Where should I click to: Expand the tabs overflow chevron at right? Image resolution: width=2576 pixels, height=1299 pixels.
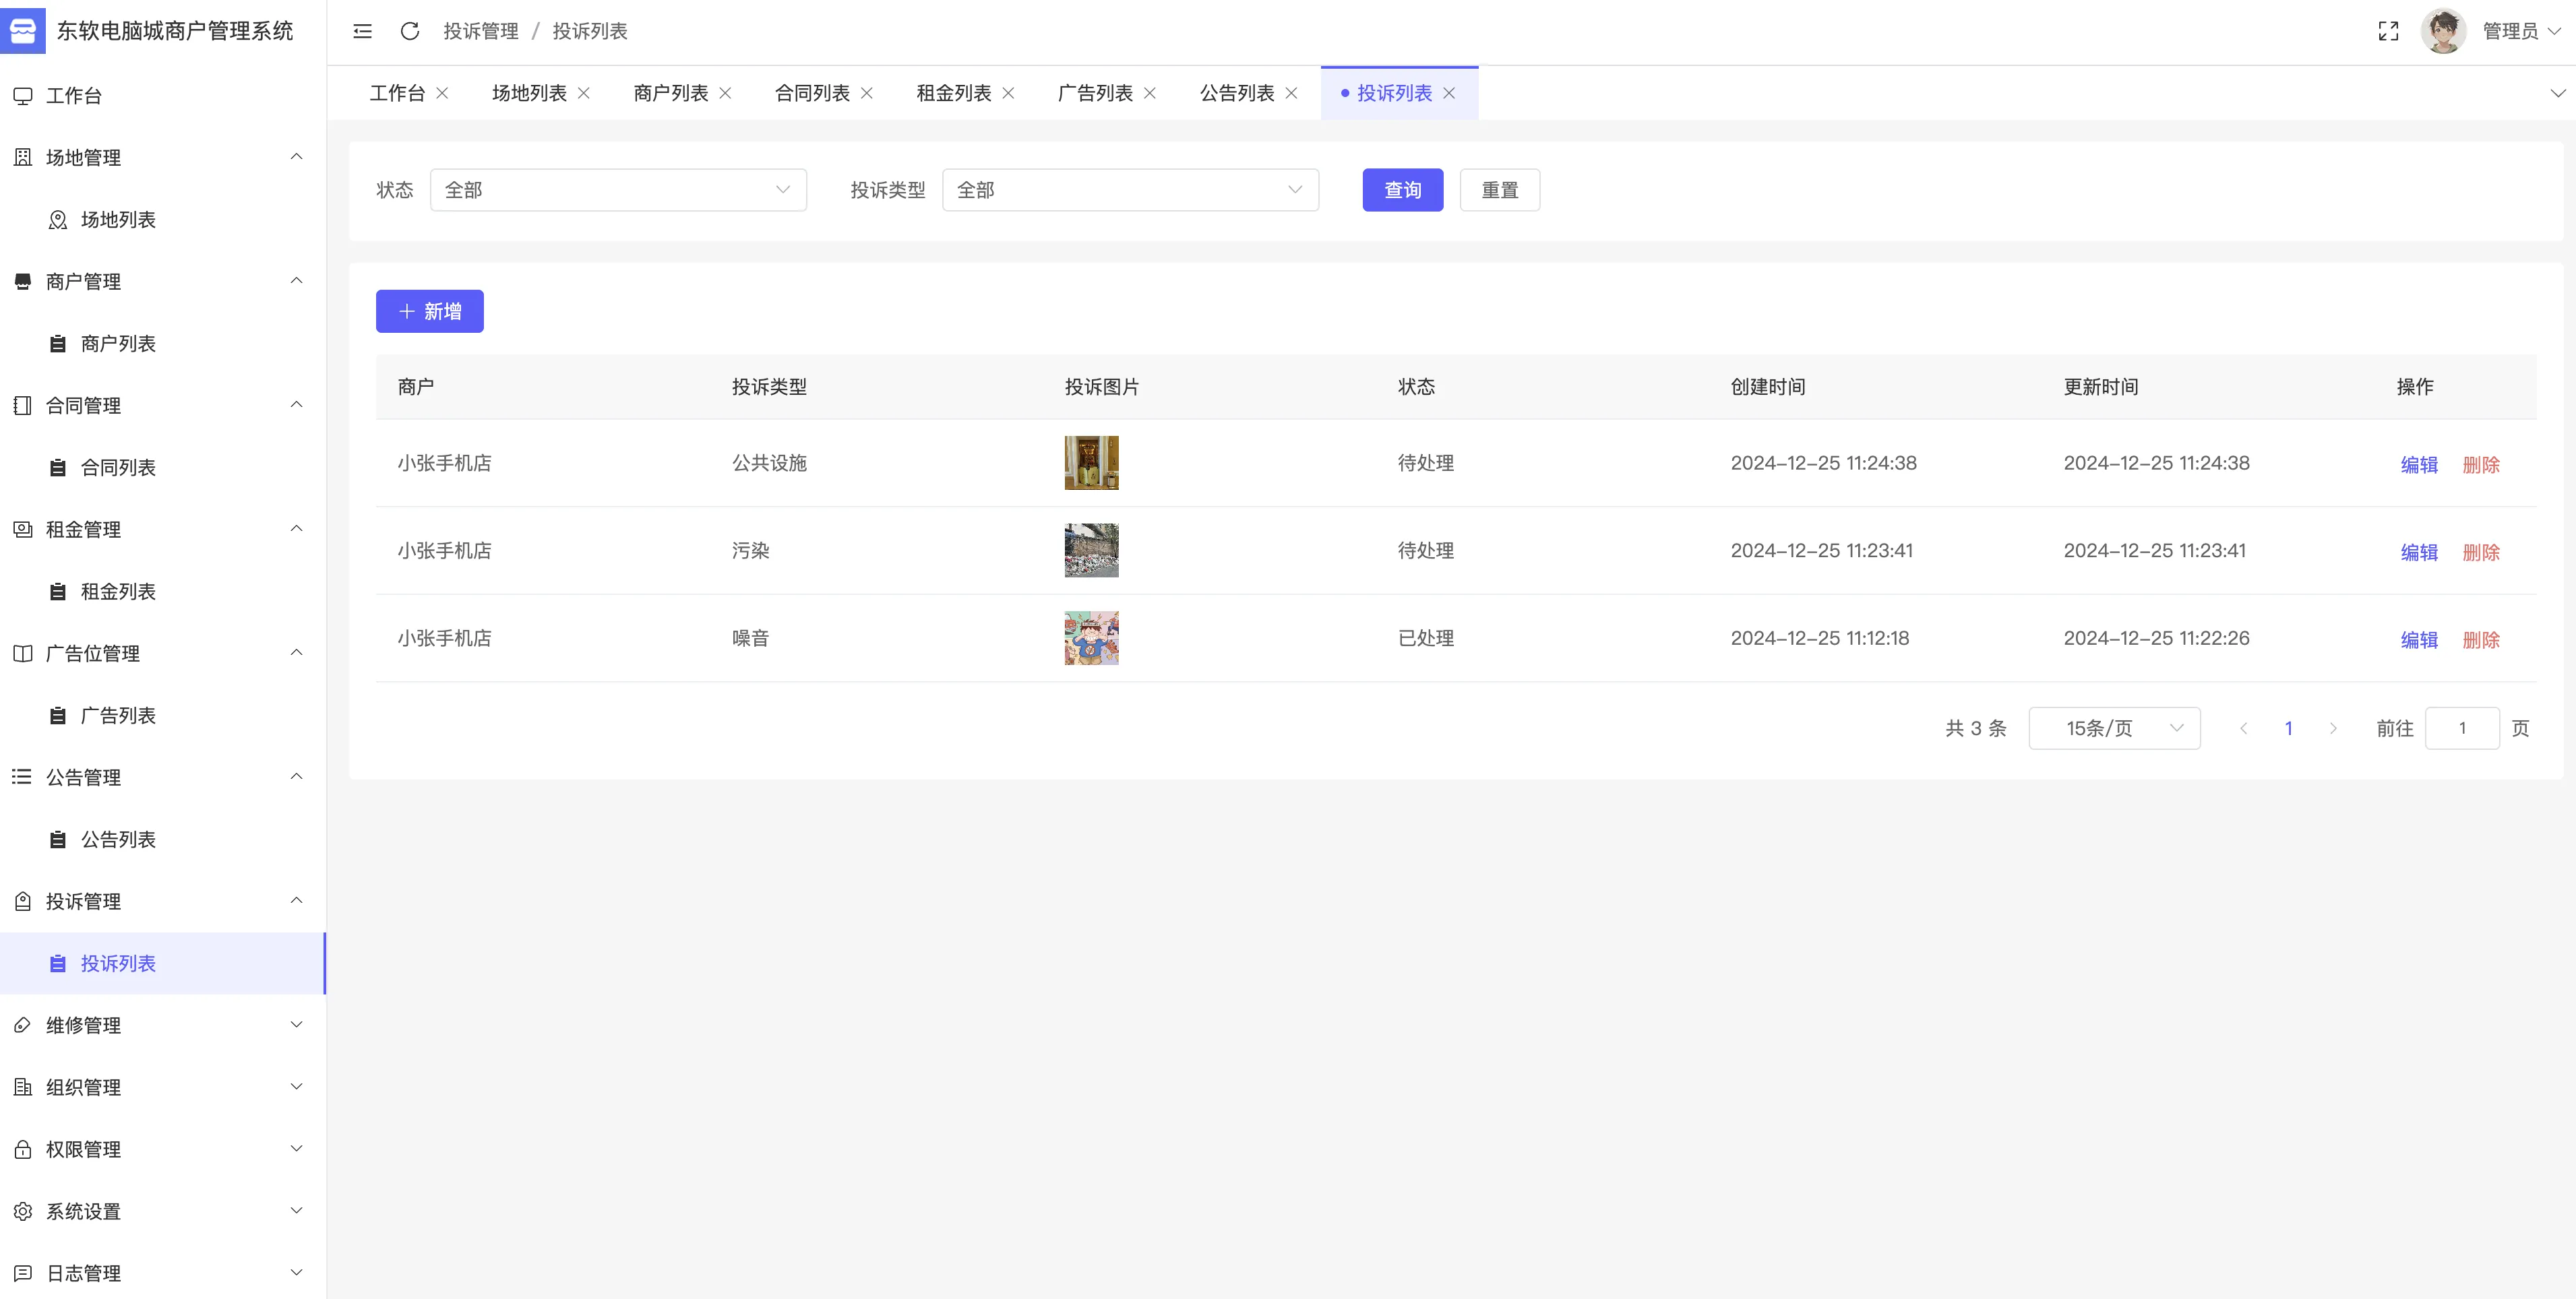(2557, 93)
